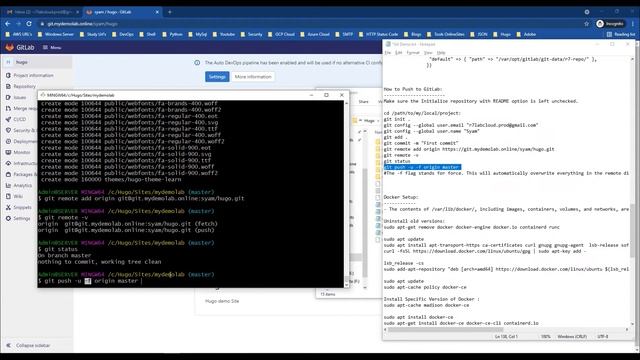The height and width of the screenshot is (360, 640).
Task: Open a new browser tab
Action: [x=170, y=12]
